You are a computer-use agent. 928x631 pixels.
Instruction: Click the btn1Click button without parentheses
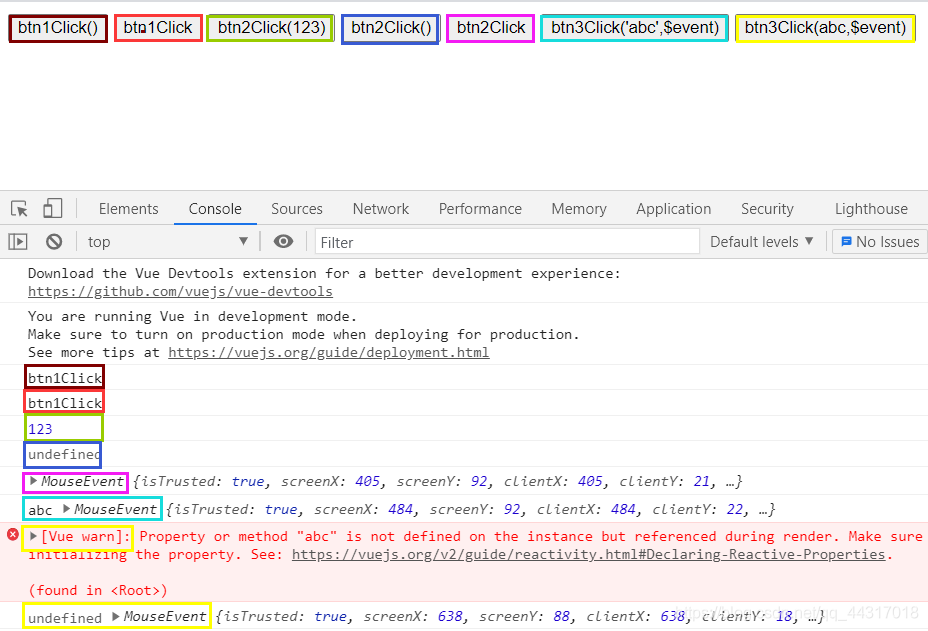point(158,28)
